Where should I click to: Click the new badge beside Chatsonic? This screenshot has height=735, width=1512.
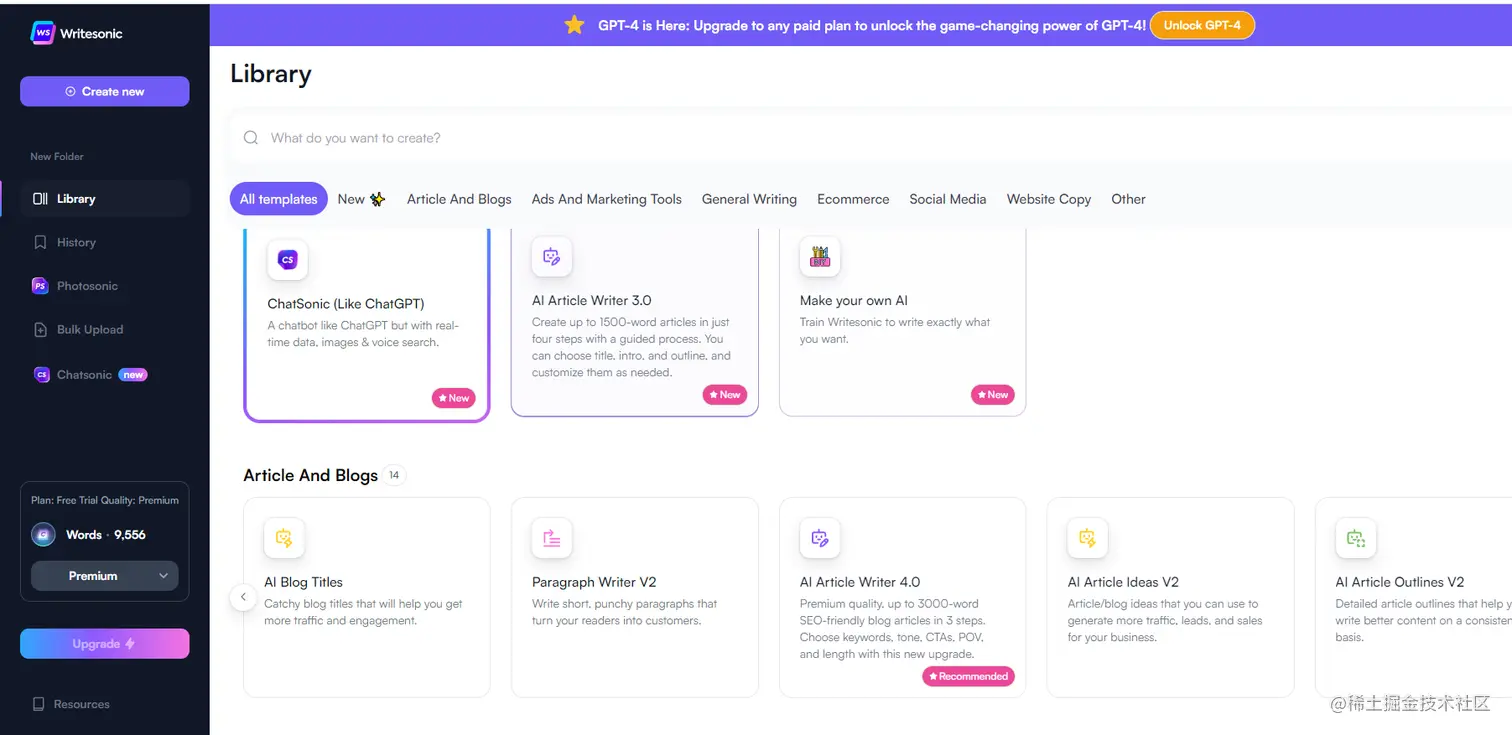133,375
